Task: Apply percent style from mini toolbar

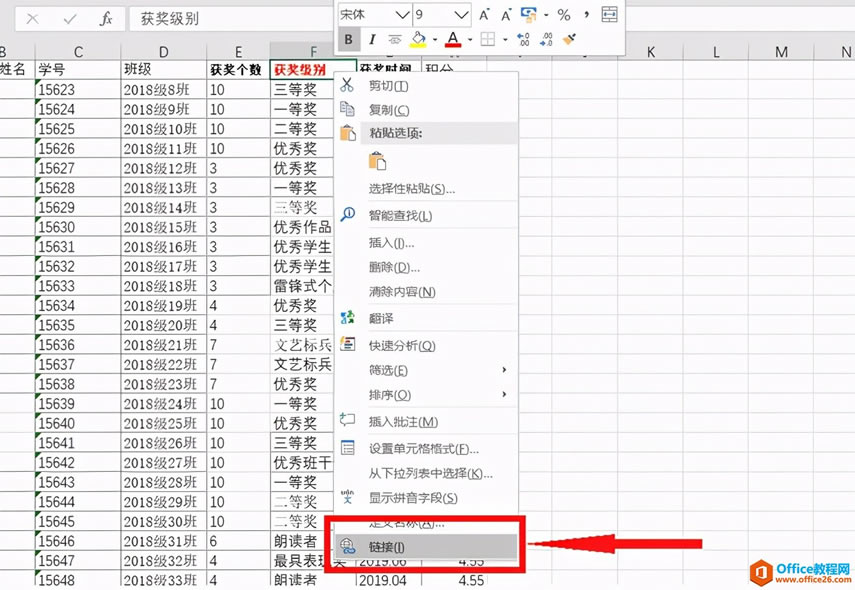Action: [564, 15]
